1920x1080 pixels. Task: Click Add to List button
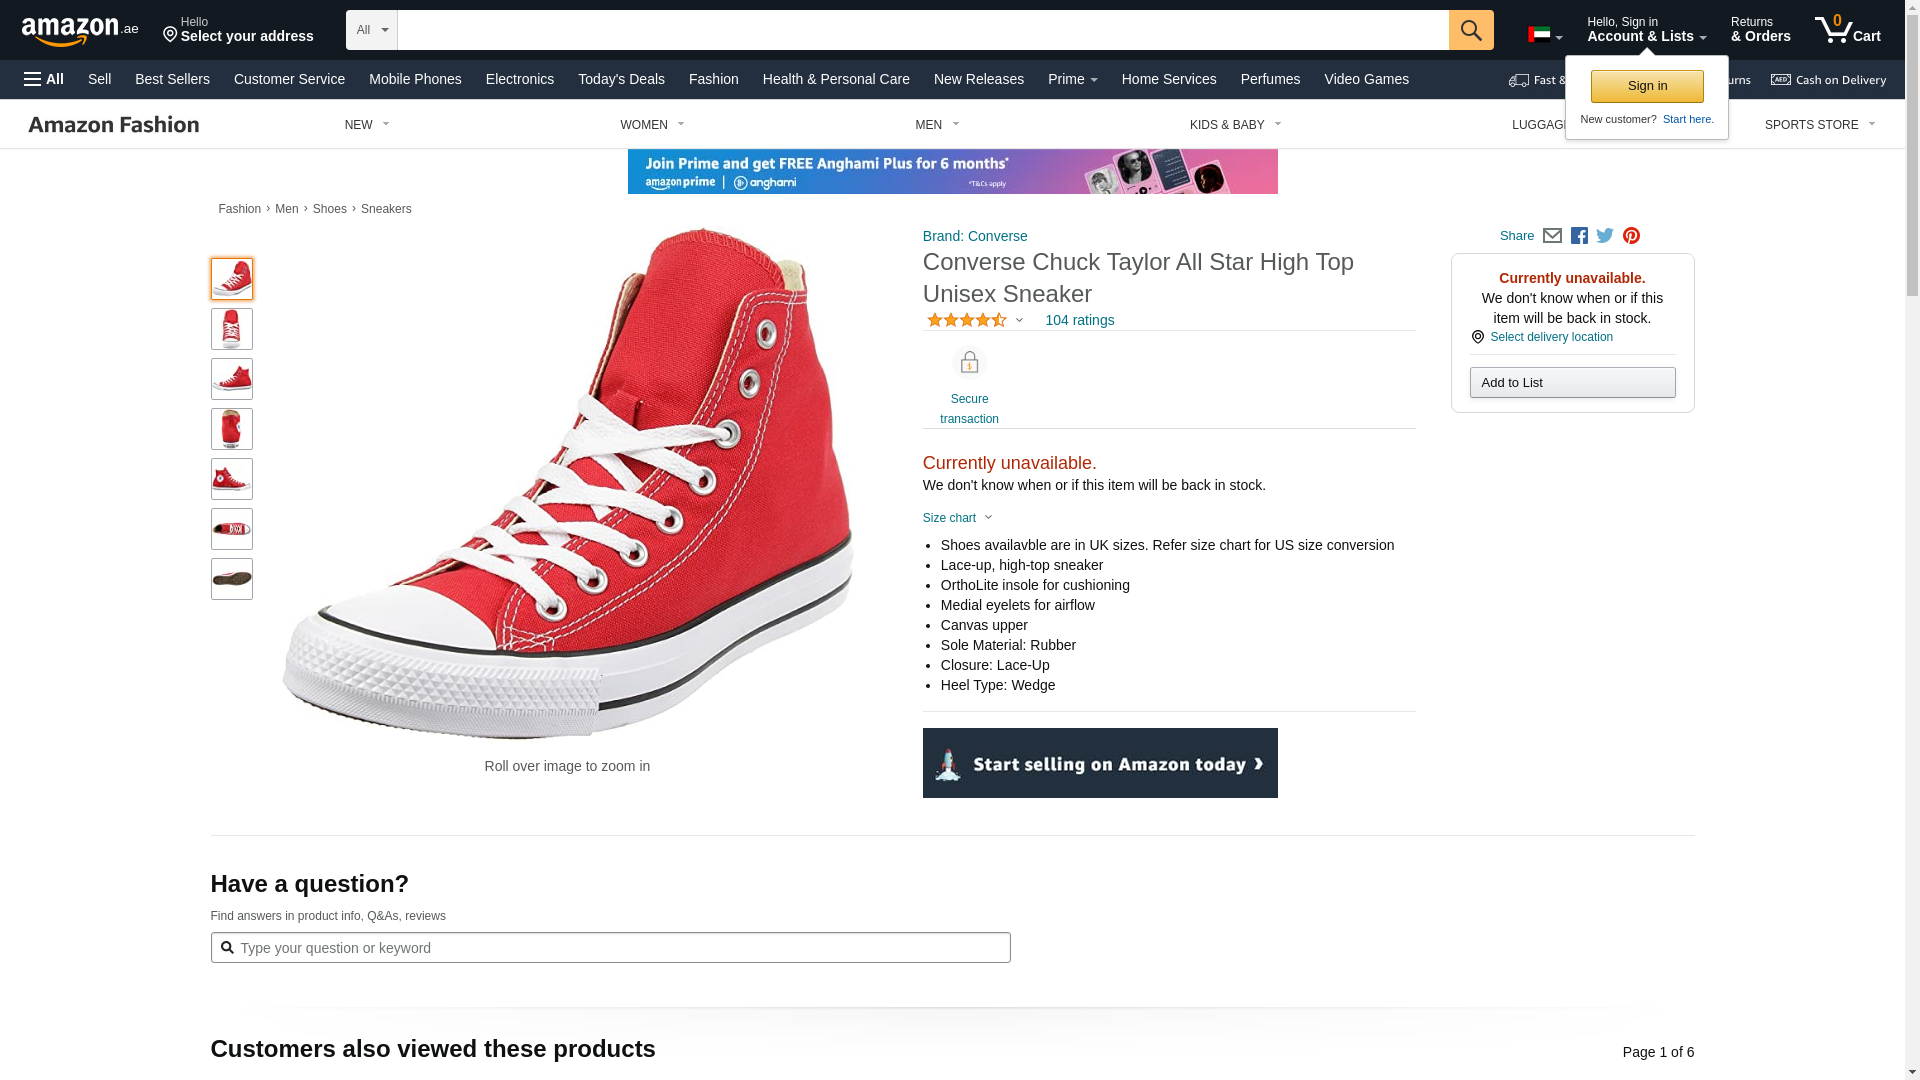(1572, 383)
